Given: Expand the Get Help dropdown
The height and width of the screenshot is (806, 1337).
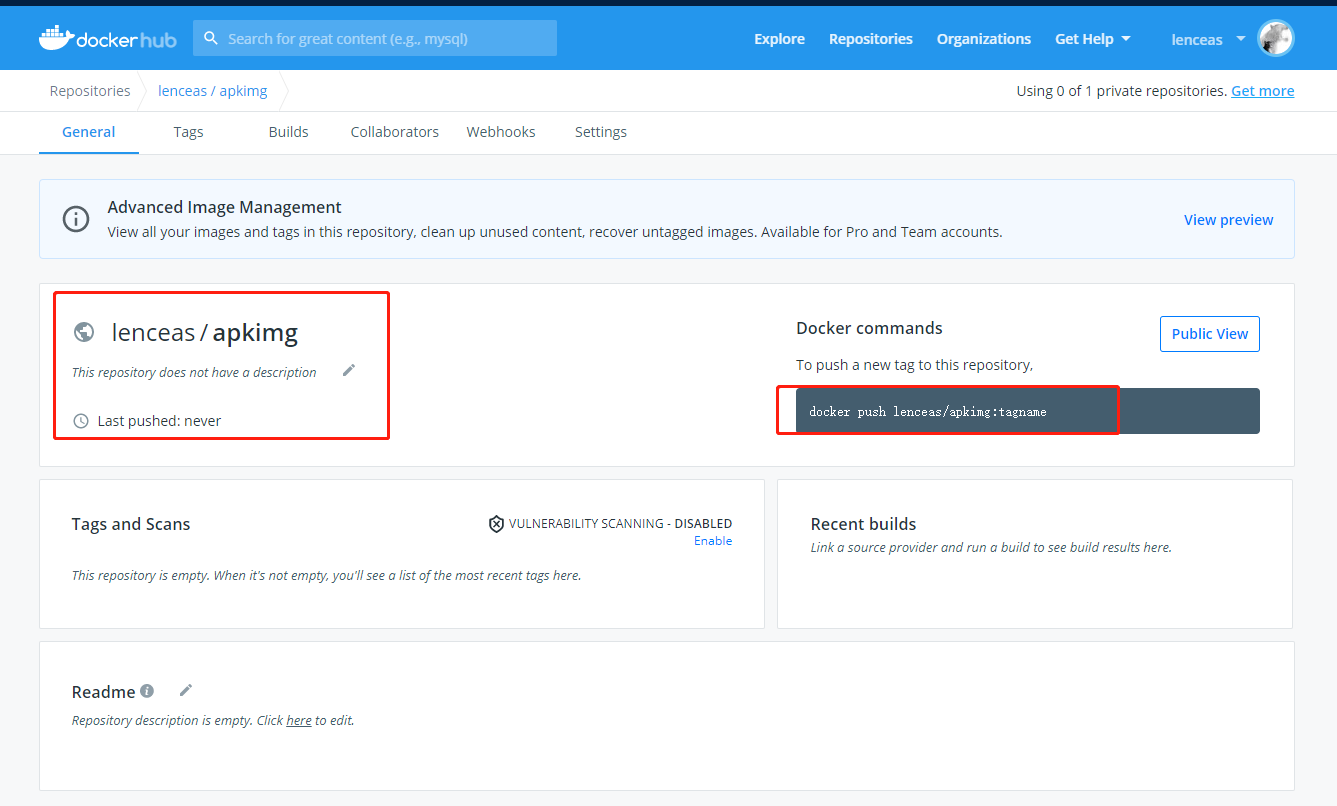Looking at the screenshot, I should click(x=1092, y=39).
